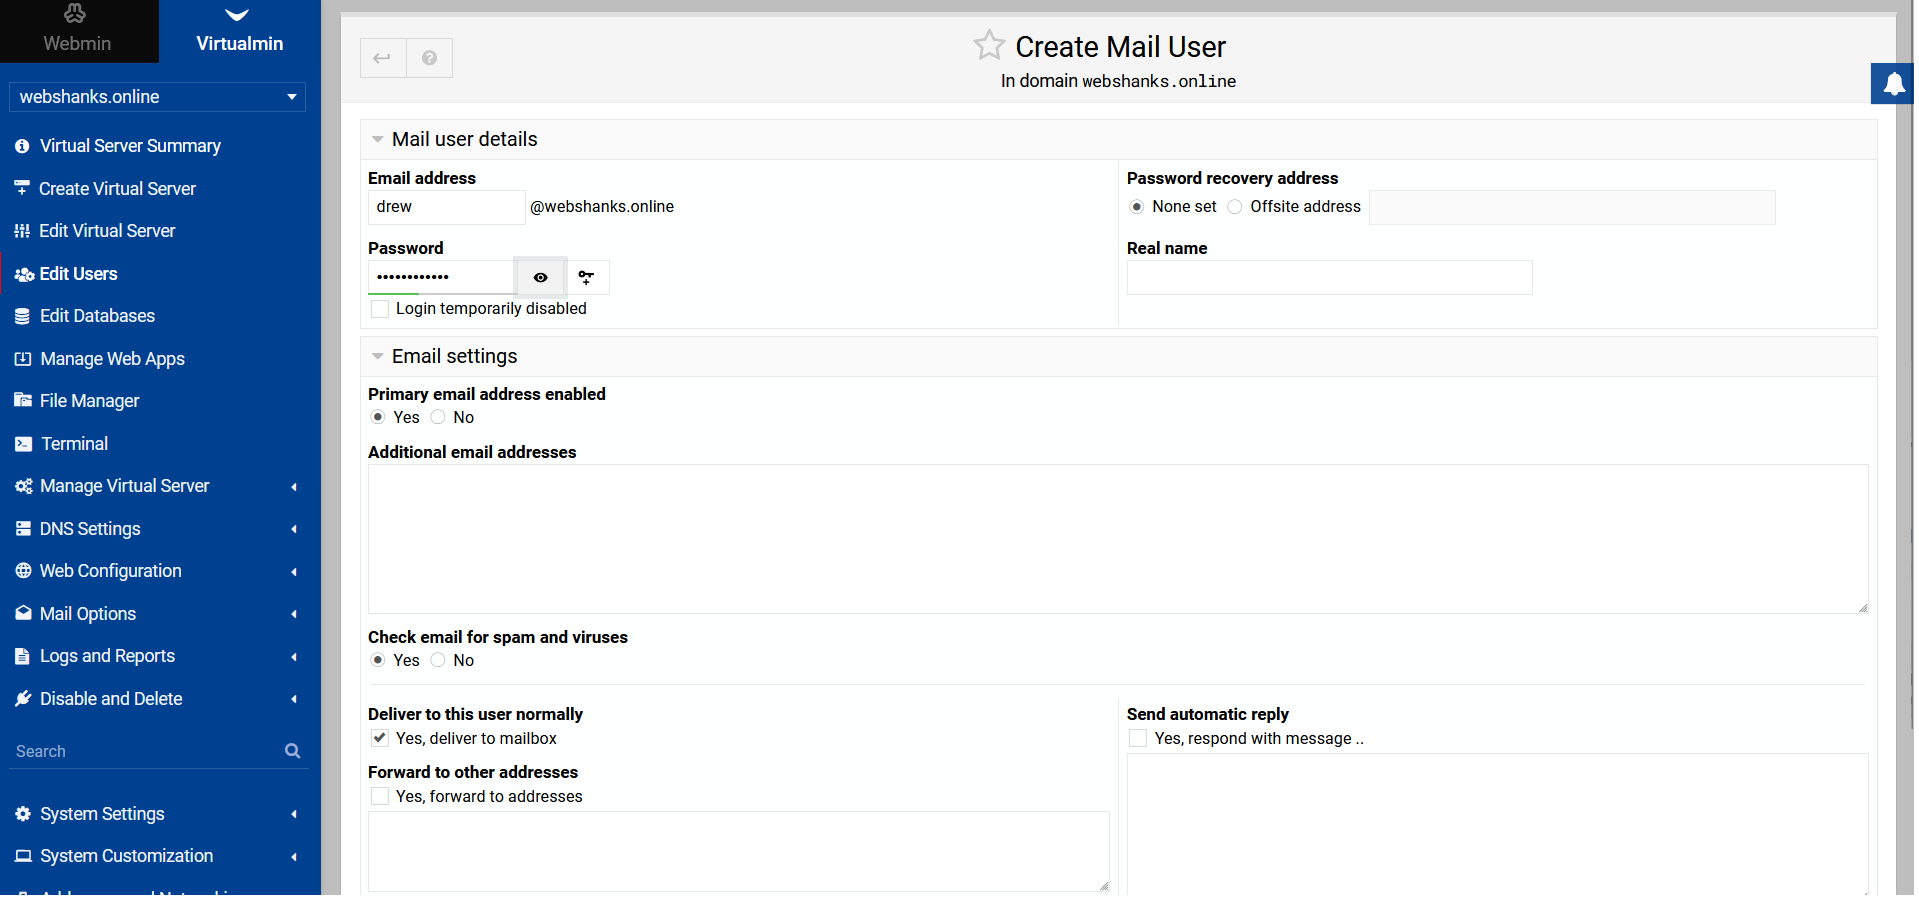Click the email address username field
This screenshot has height=911, width=1919.
click(x=446, y=207)
